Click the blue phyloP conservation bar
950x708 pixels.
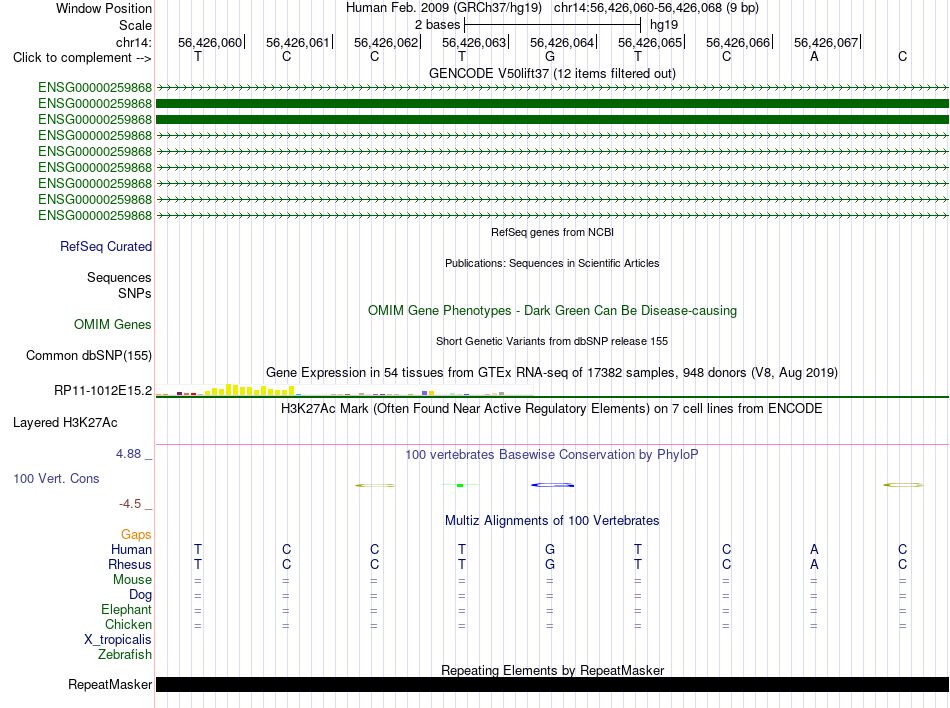tap(552, 485)
